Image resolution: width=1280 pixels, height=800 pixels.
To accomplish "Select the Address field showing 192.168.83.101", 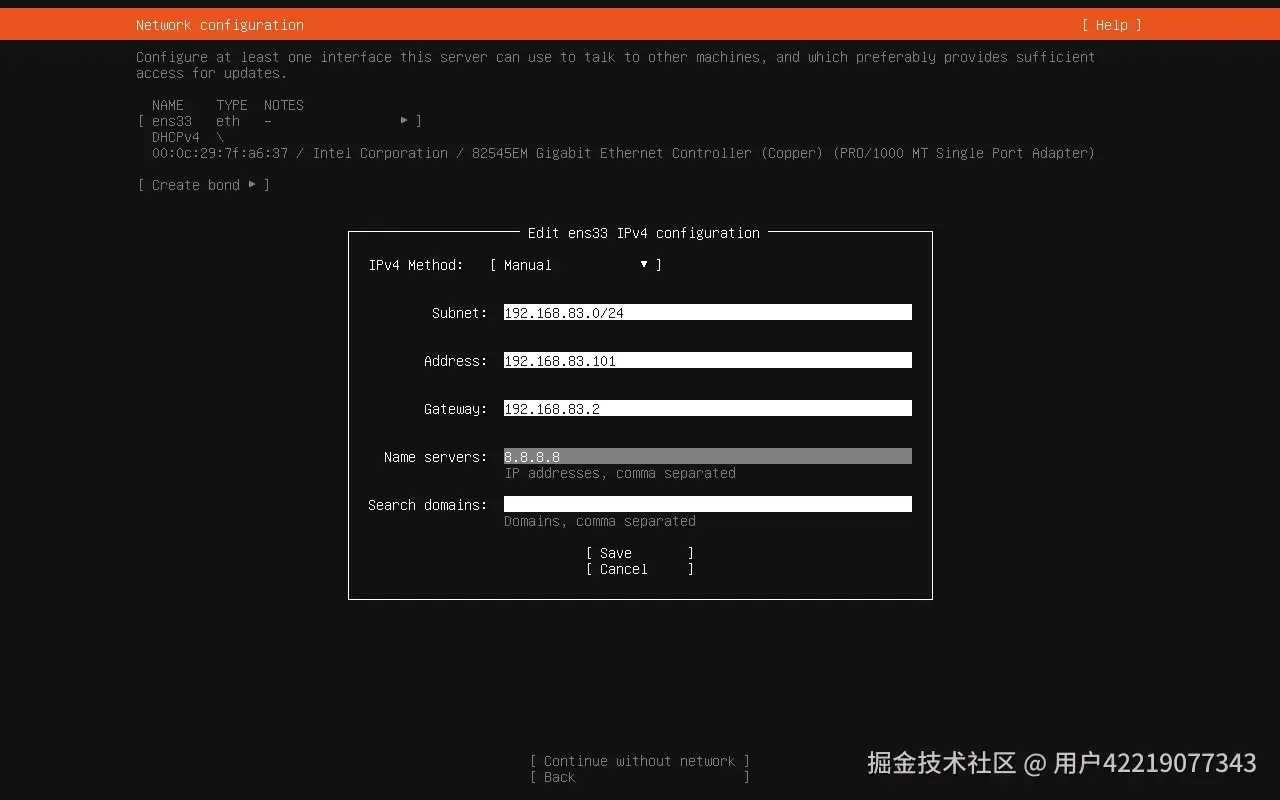I will click(707, 360).
